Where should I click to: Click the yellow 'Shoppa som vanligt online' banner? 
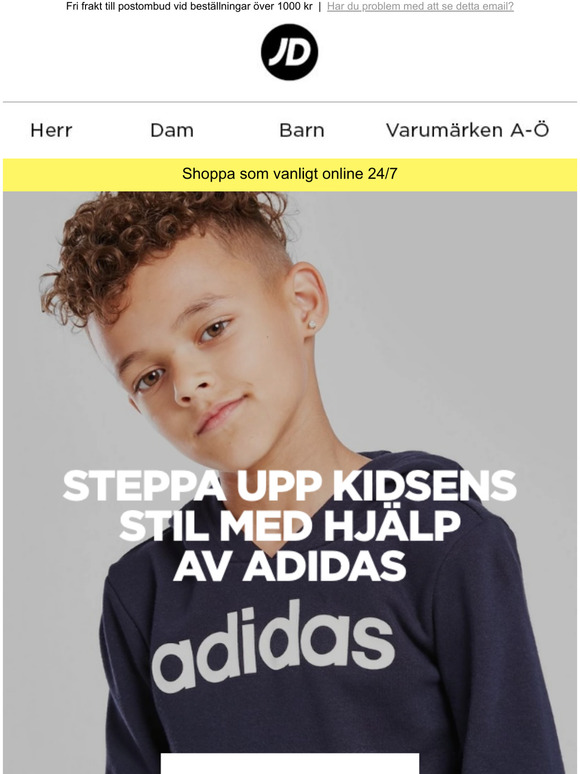coord(290,175)
